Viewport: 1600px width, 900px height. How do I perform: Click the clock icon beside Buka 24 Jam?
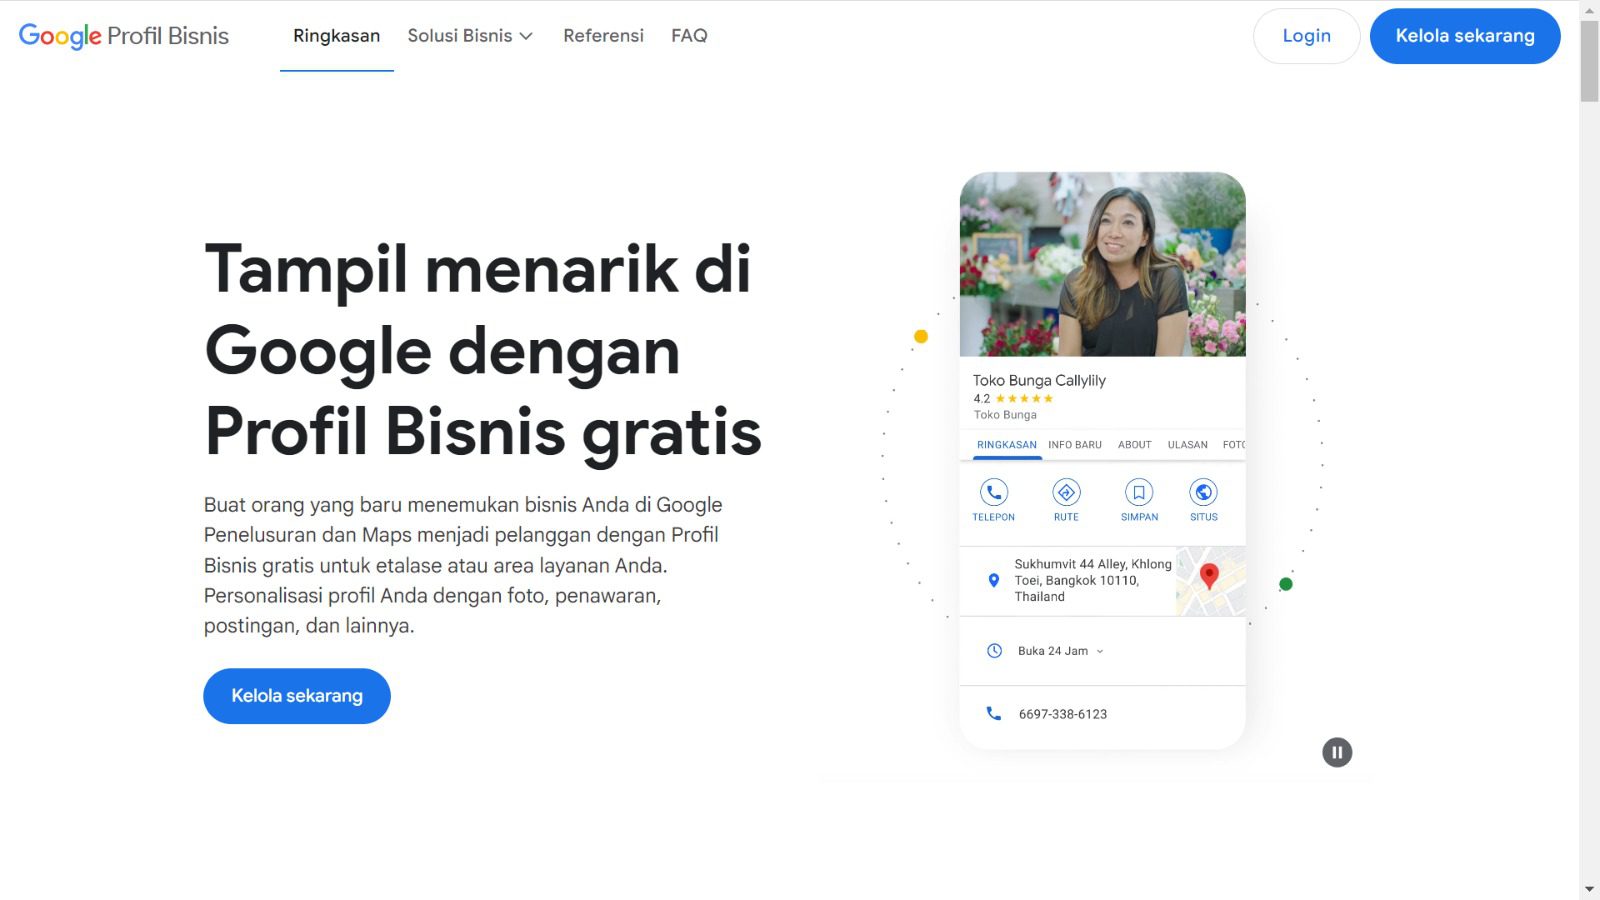click(993, 650)
